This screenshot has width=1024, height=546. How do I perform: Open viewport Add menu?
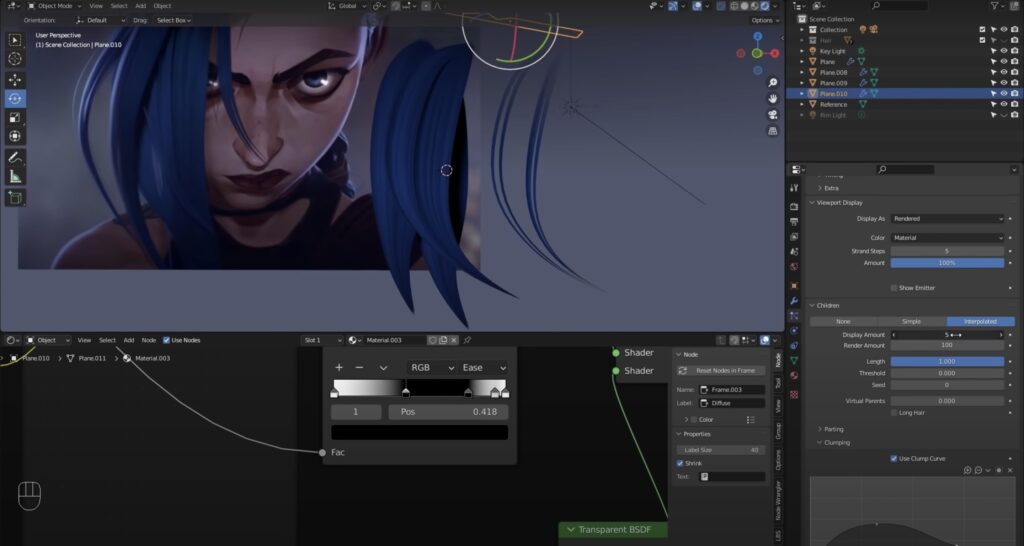coord(140,6)
